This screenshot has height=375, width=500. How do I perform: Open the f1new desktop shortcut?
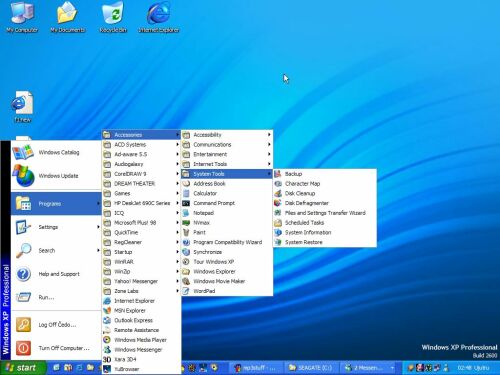point(23,107)
